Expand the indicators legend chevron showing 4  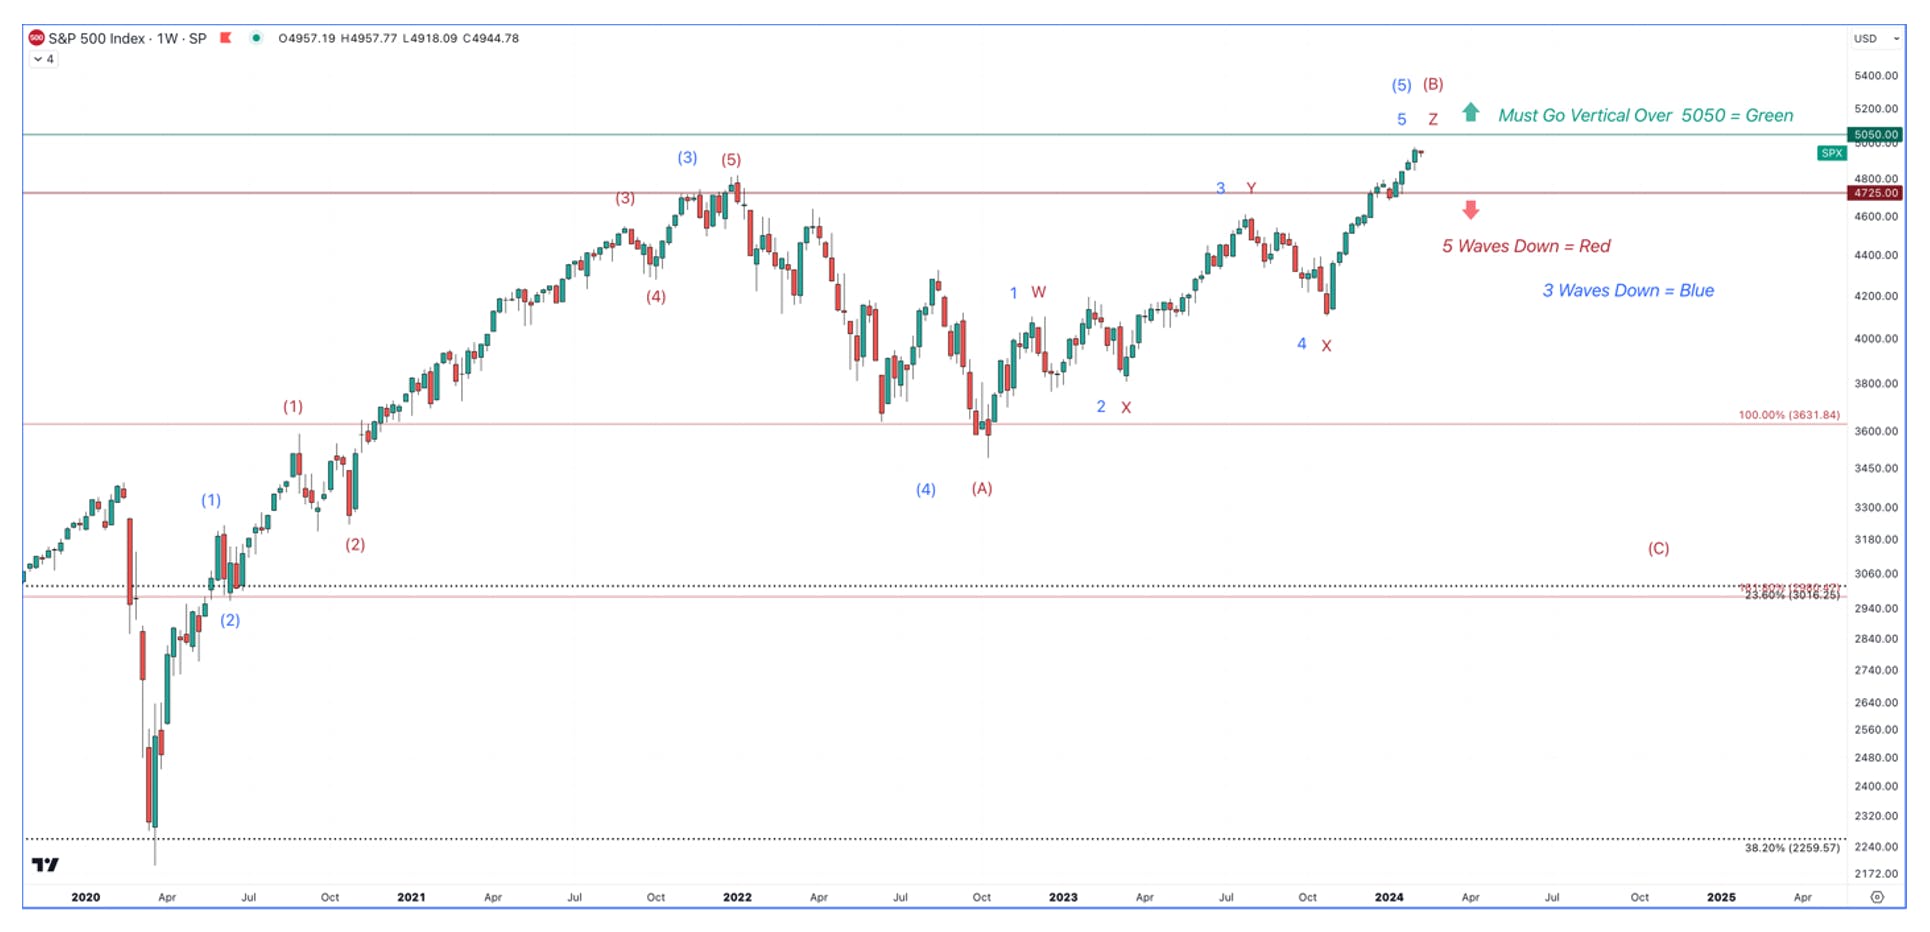click(44, 59)
